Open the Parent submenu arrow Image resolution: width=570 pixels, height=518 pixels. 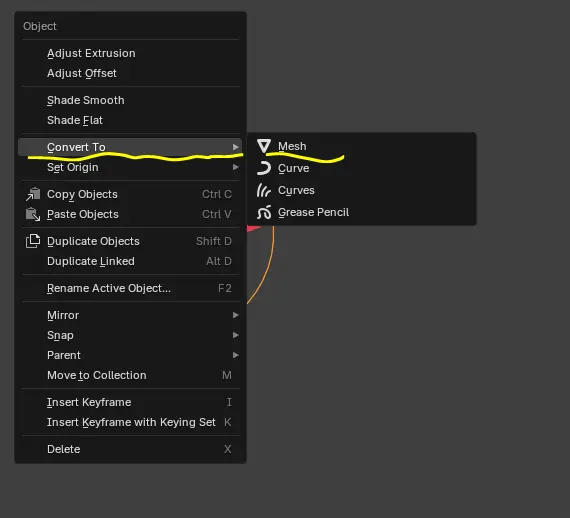[x=236, y=355]
